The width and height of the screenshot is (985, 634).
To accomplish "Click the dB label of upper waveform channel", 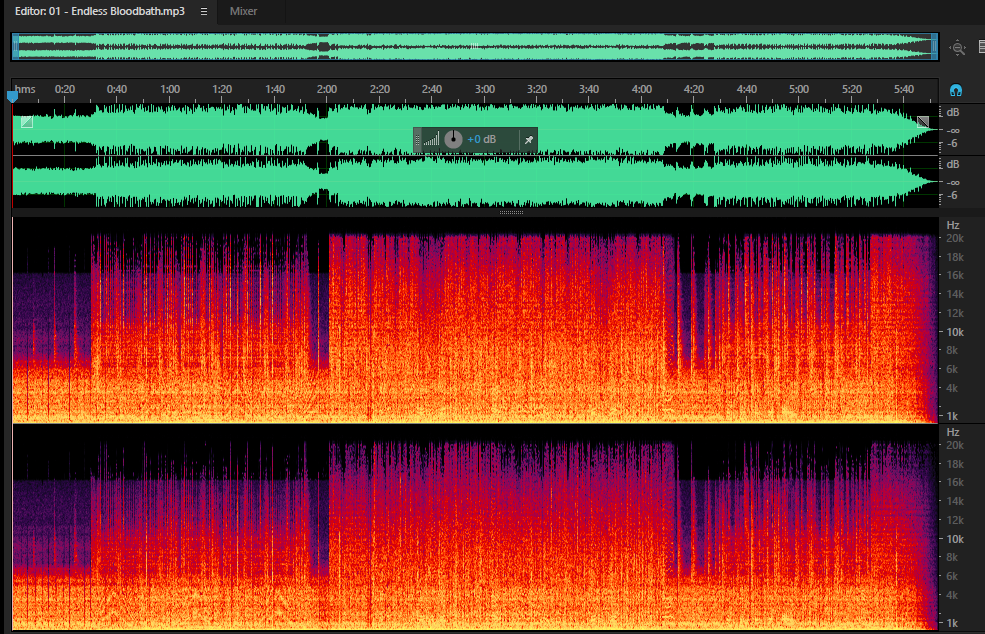I will [953, 112].
